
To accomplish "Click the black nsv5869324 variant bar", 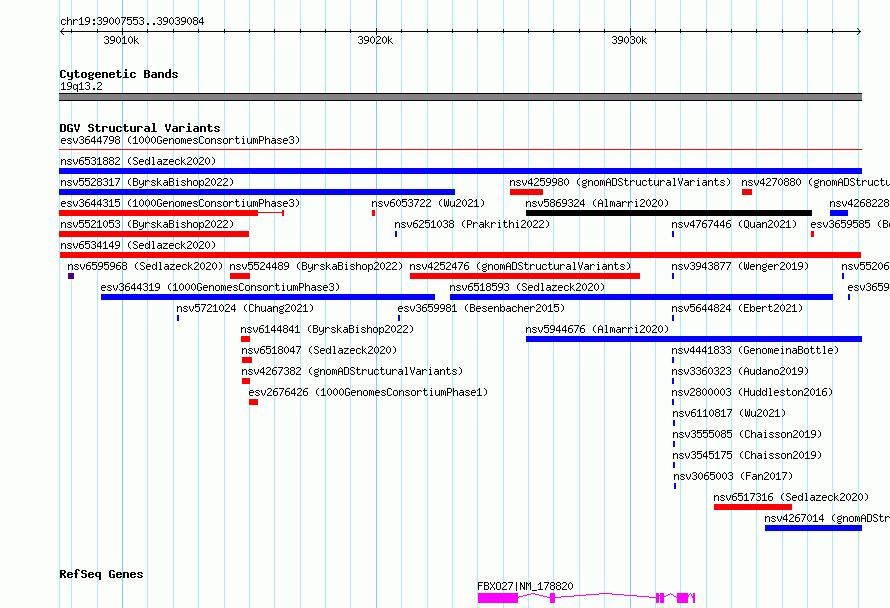I will coord(669,213).
